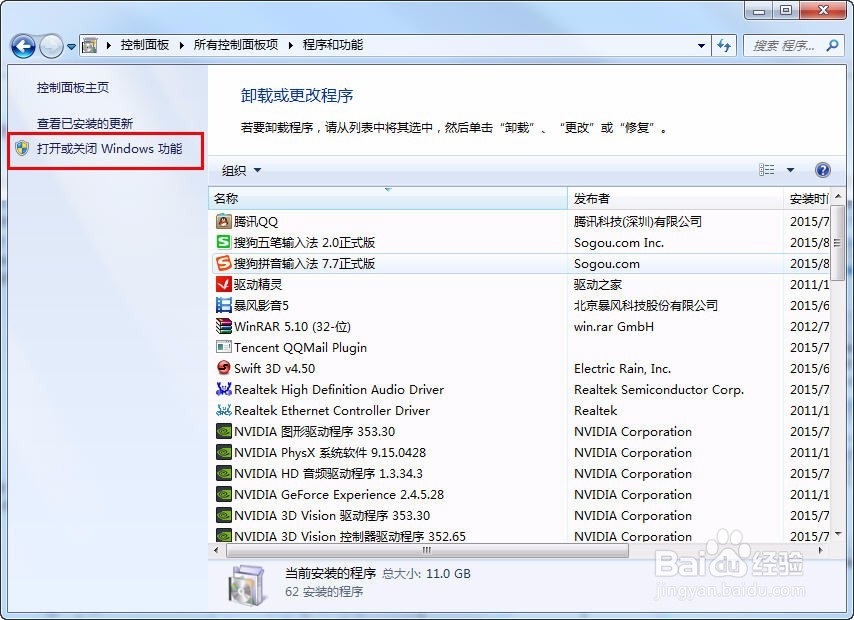Viewport: 854px width, 620px height.
Task: Click the horizontal scrollbar left arrow
Action: pos(216,550)
